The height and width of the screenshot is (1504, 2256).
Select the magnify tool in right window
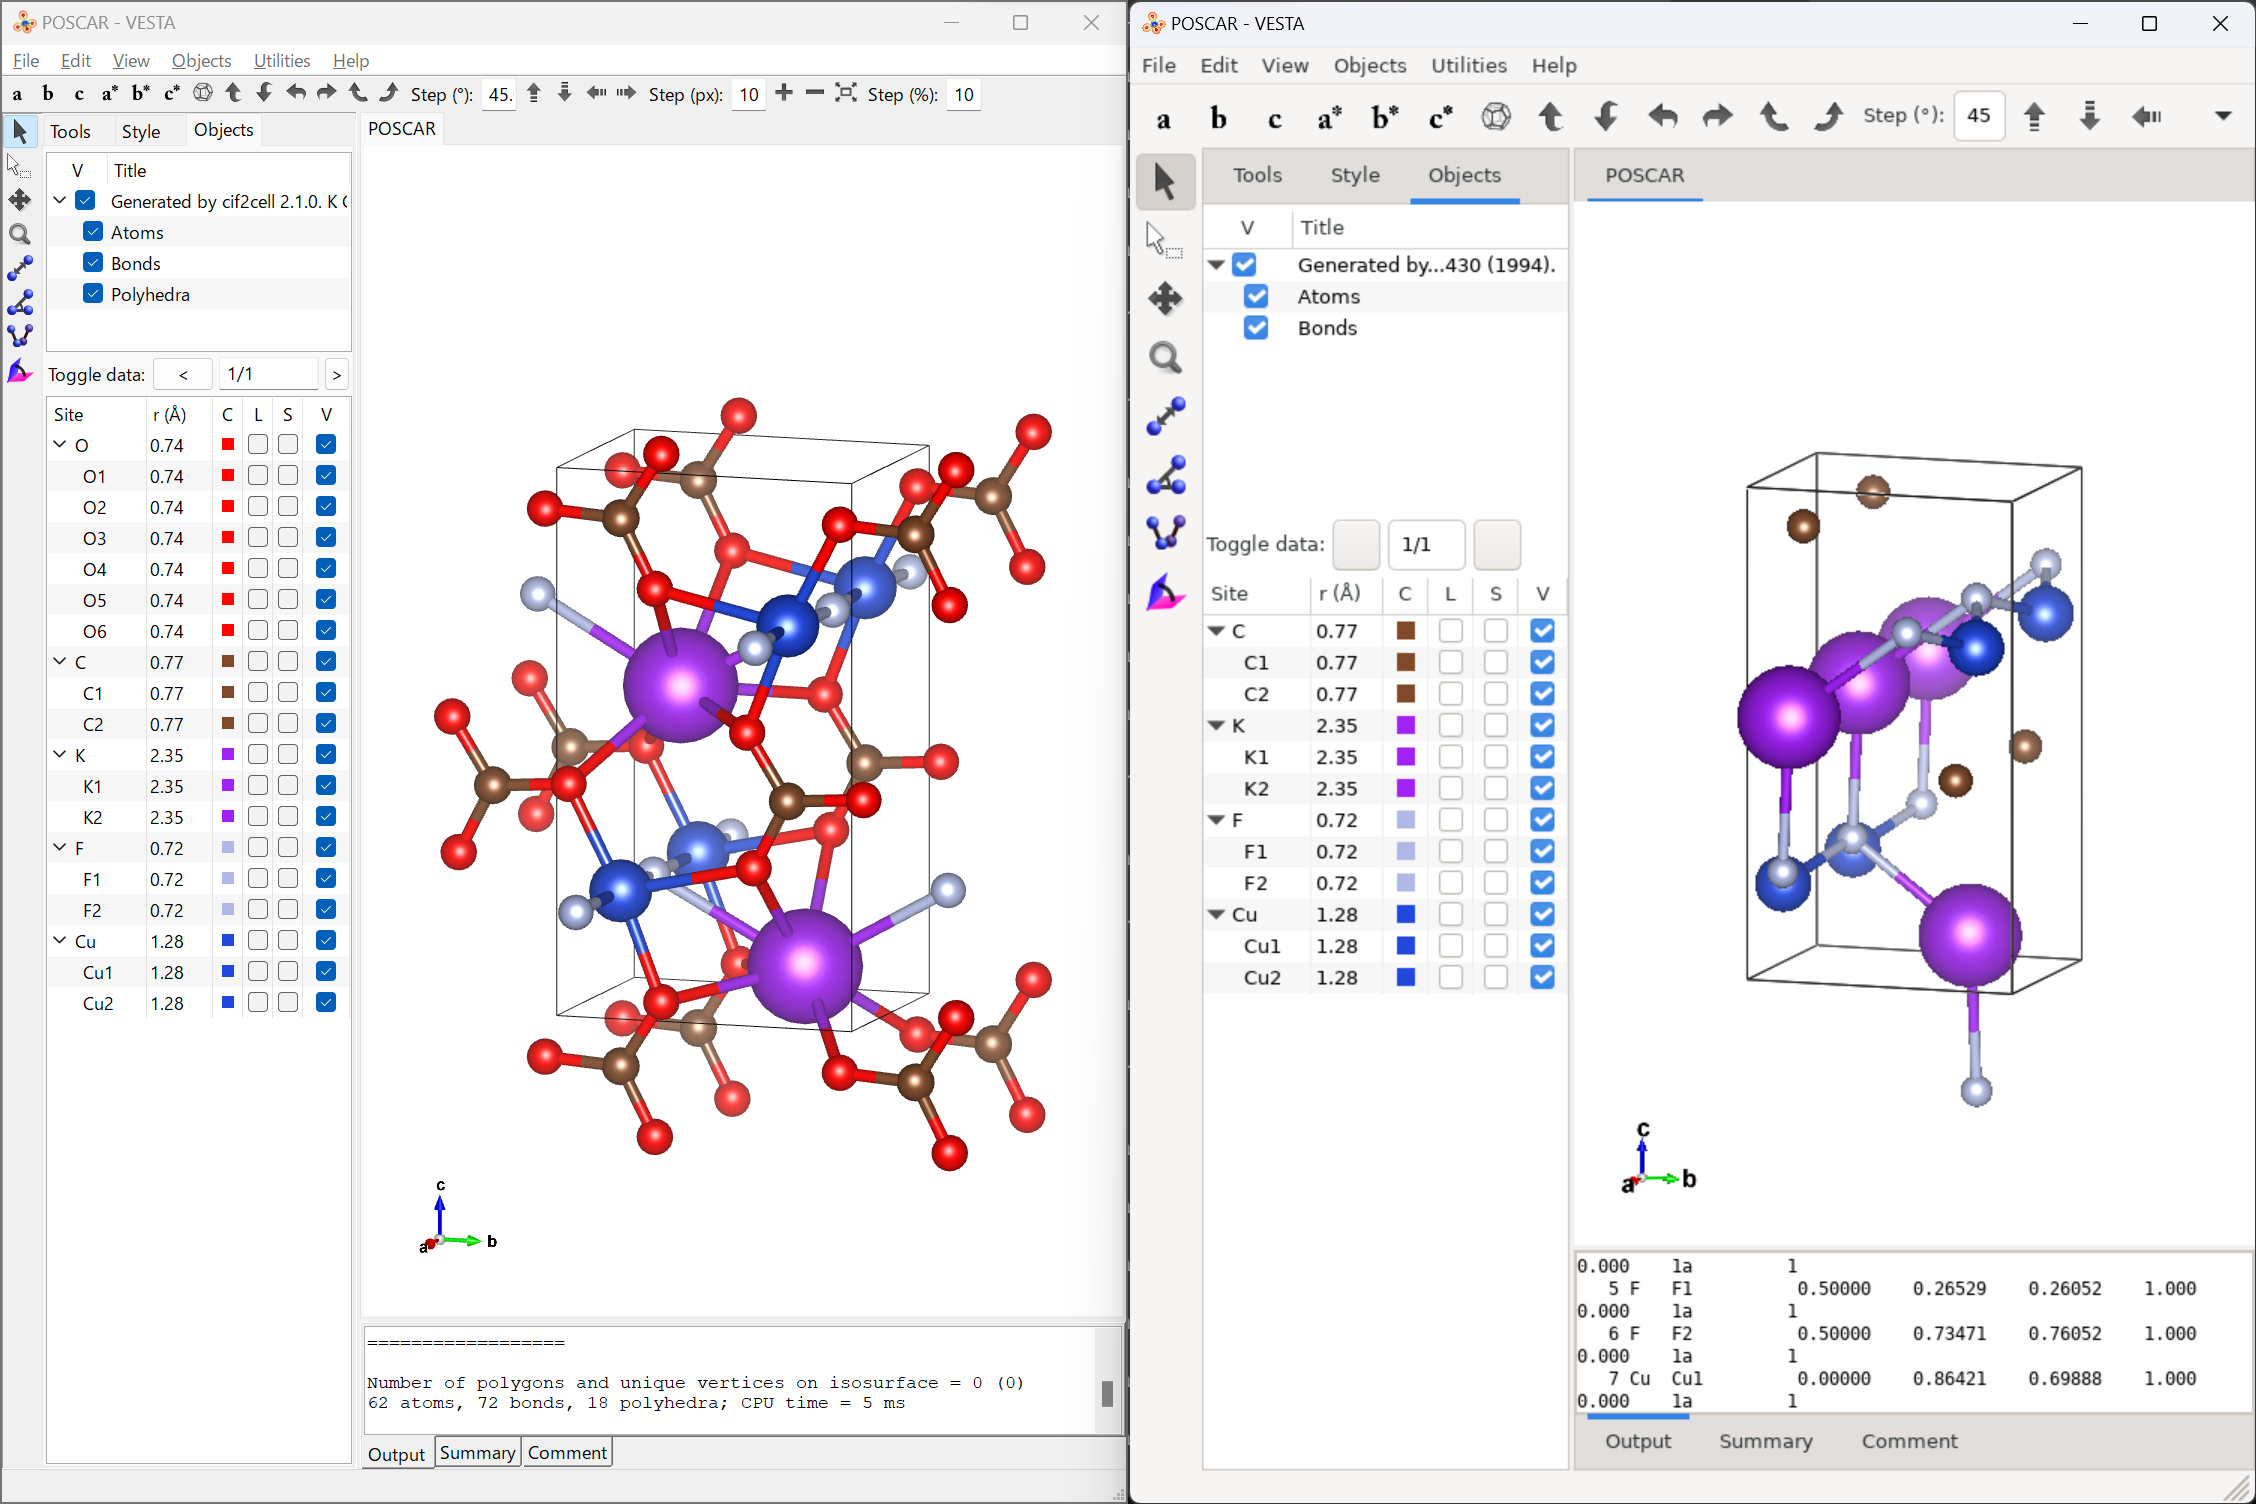(1165, 358)
